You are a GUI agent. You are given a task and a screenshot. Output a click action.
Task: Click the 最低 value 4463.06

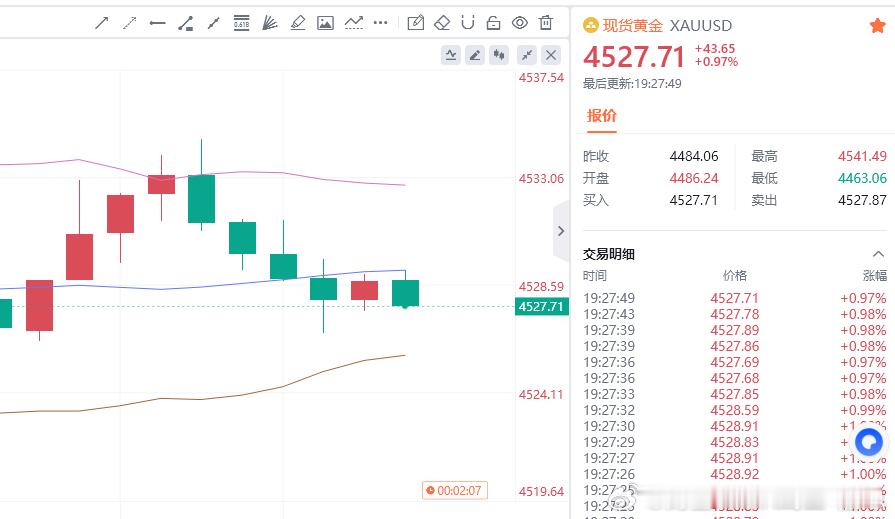[862, 178]
